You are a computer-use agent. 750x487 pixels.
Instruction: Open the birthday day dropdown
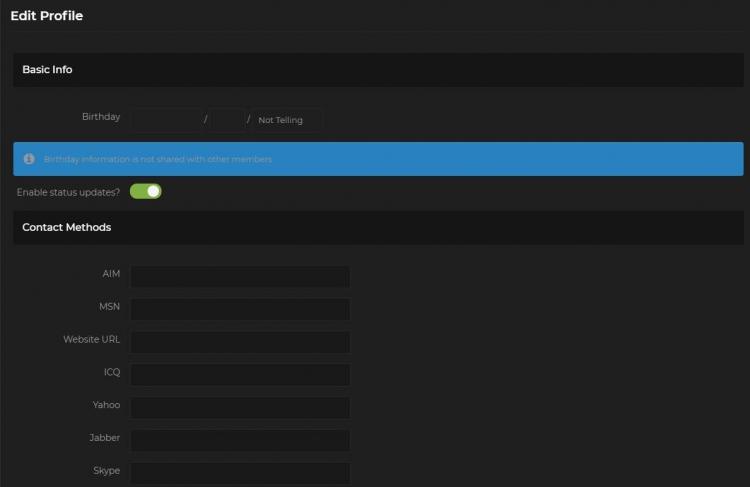(x=227, y=120)
